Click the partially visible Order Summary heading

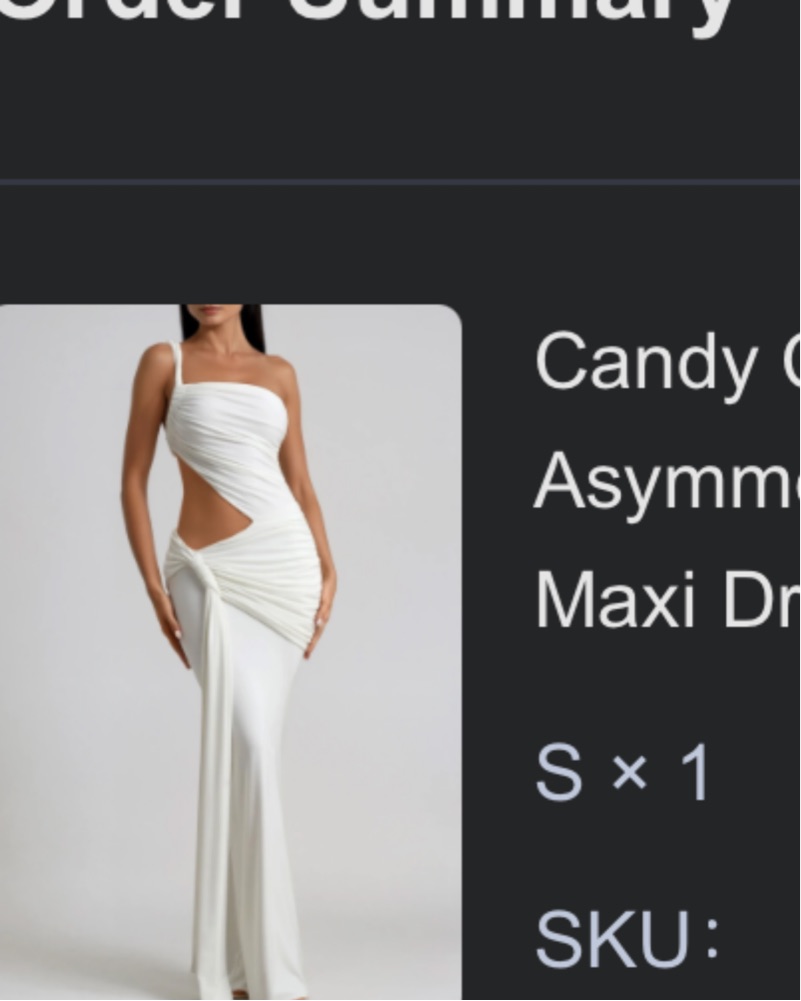[368, 16]
